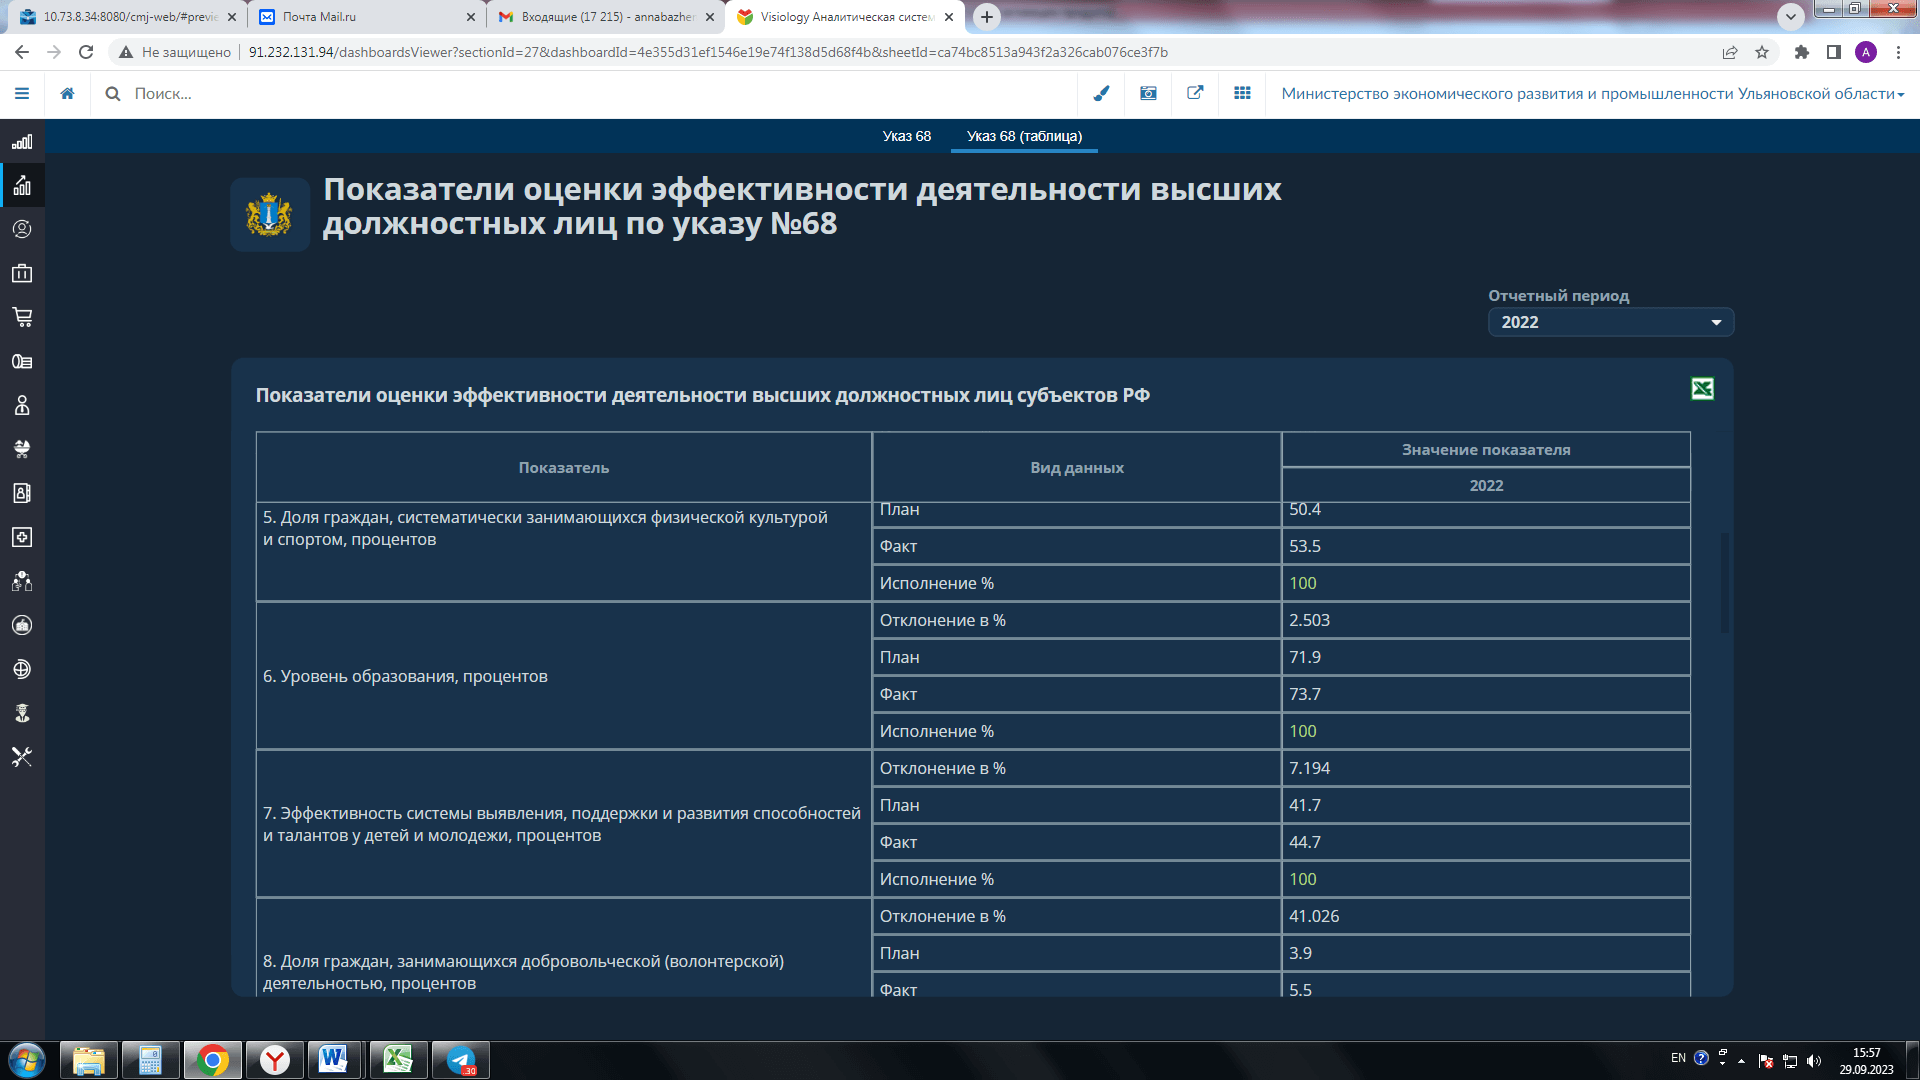Select the brush theme icon
Viewport: 1920px width, 1080px height.
click(1101, 93)
